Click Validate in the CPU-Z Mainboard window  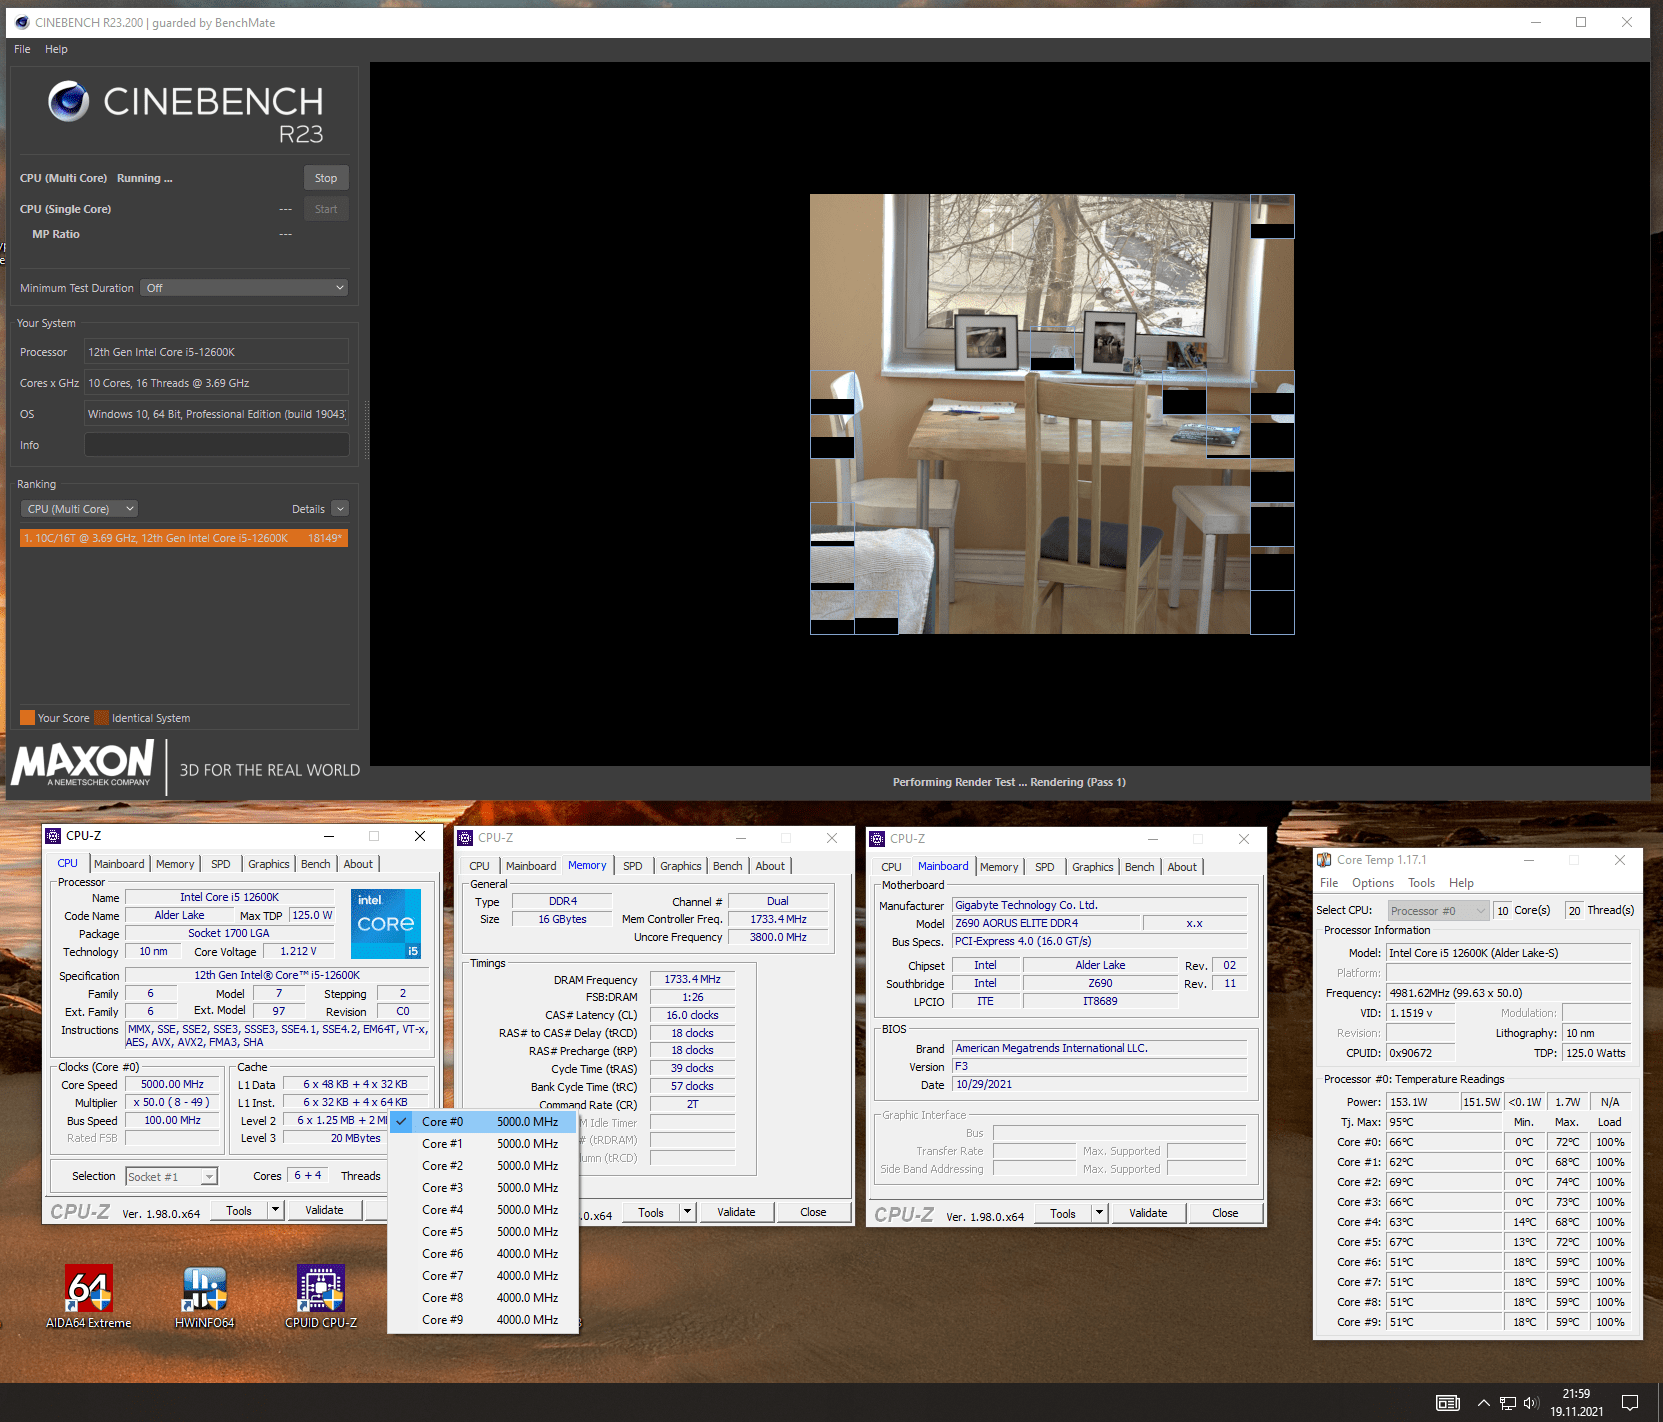pos(1148,1213)
